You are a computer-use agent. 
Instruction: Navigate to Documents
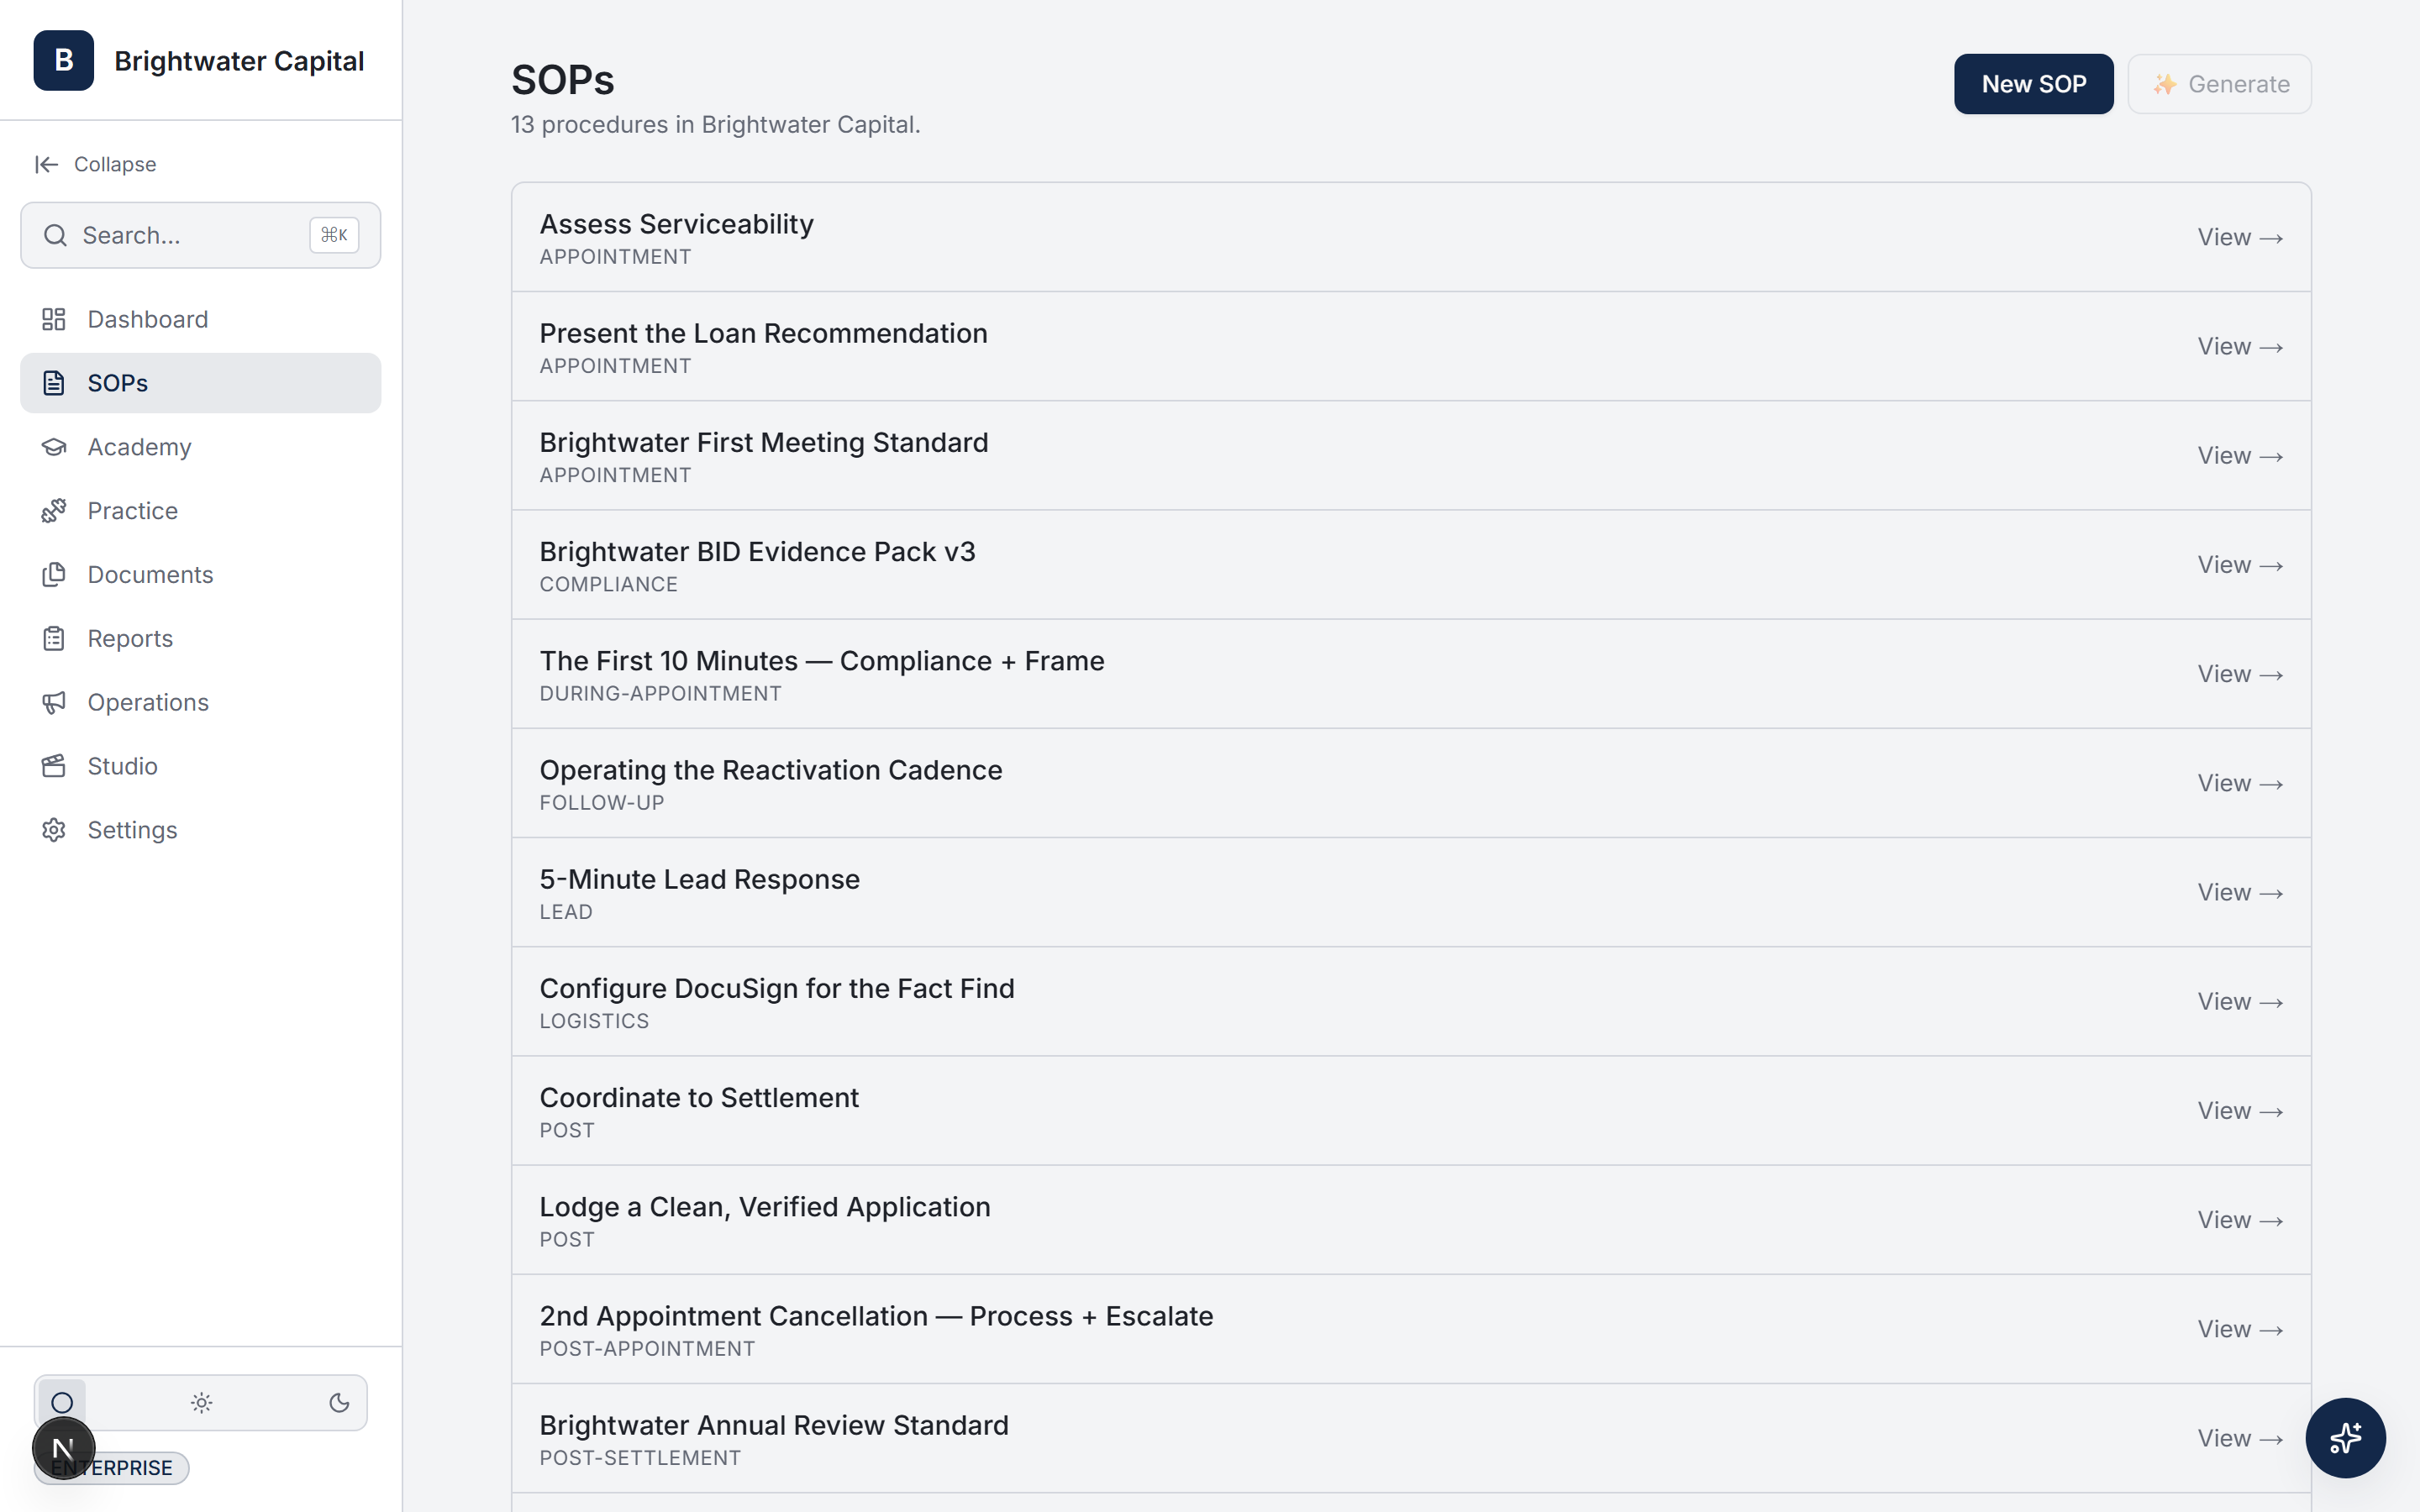(200, 575)
